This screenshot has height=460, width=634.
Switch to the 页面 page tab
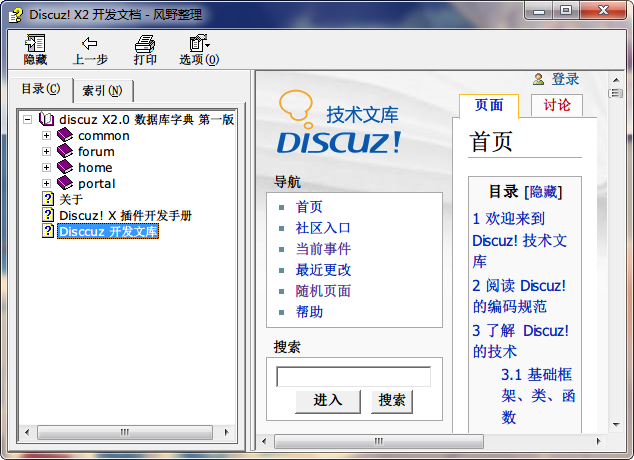point(489,106)
